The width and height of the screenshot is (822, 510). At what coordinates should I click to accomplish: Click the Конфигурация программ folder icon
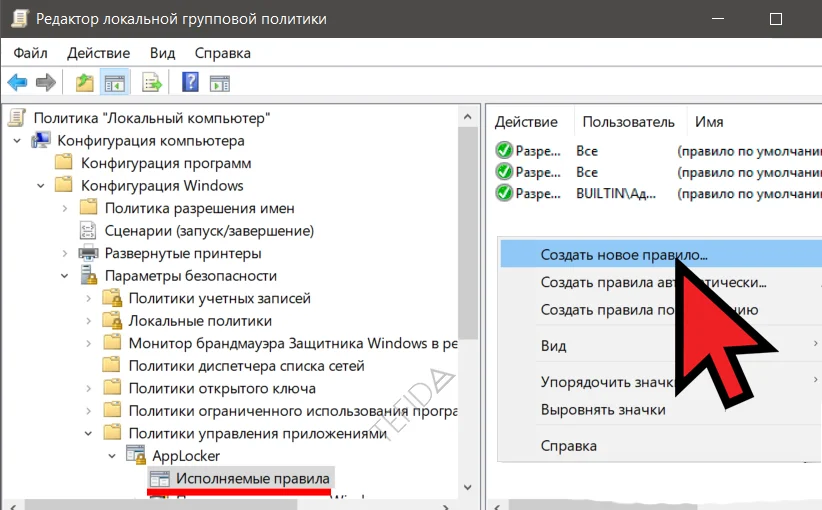coord(64,162)
